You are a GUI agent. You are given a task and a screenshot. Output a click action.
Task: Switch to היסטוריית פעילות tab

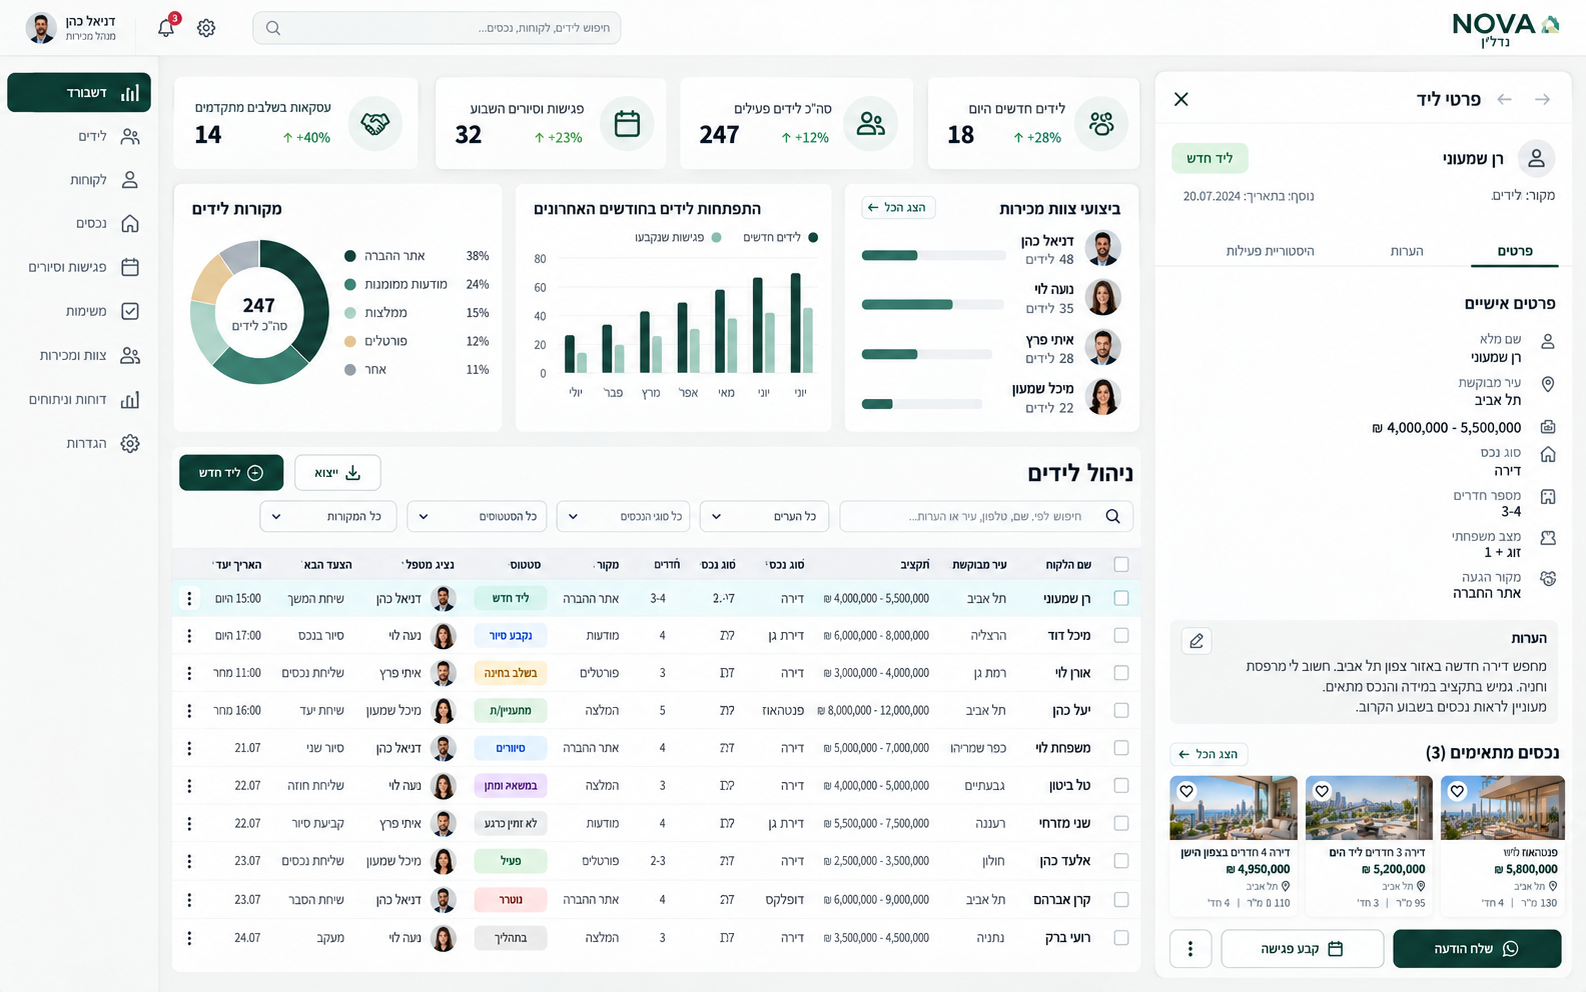[x=1270, y=251]
